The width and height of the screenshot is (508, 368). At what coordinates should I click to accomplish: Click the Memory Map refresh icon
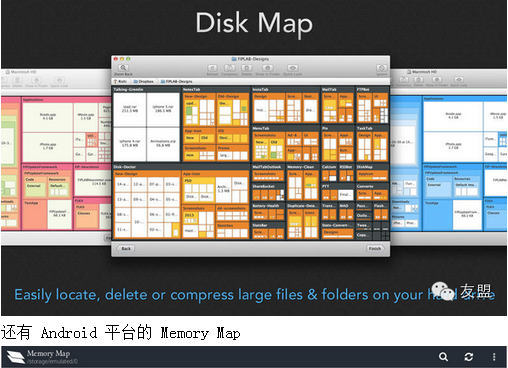469,357
